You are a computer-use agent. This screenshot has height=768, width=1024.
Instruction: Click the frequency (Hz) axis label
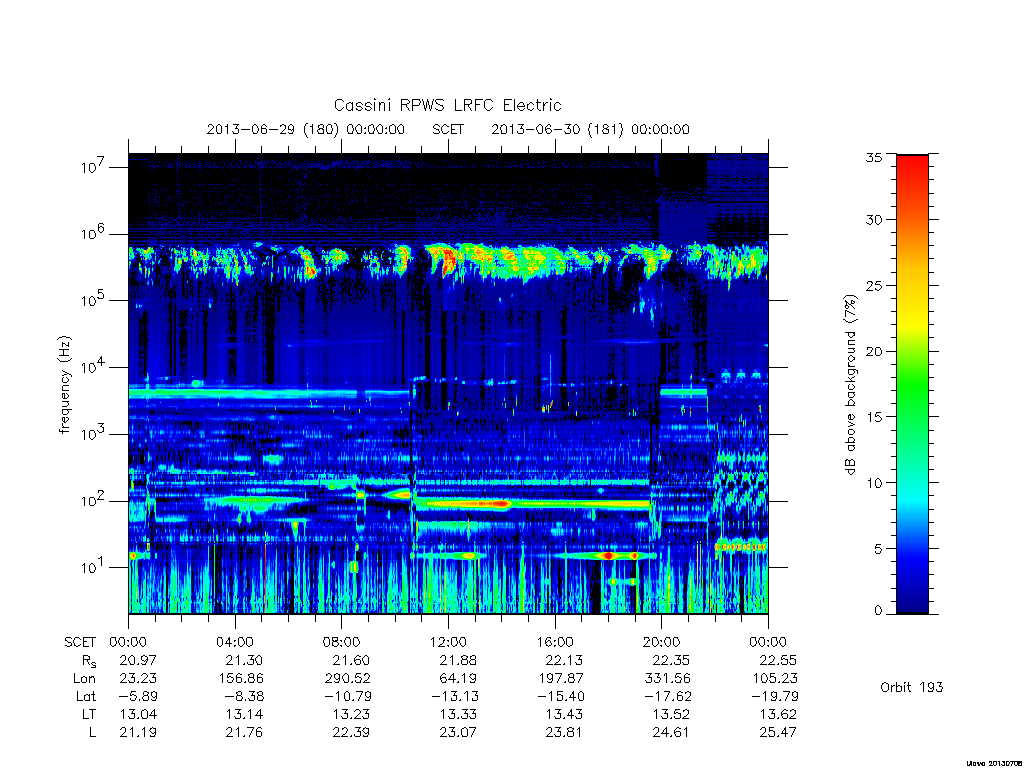[64, 384]
